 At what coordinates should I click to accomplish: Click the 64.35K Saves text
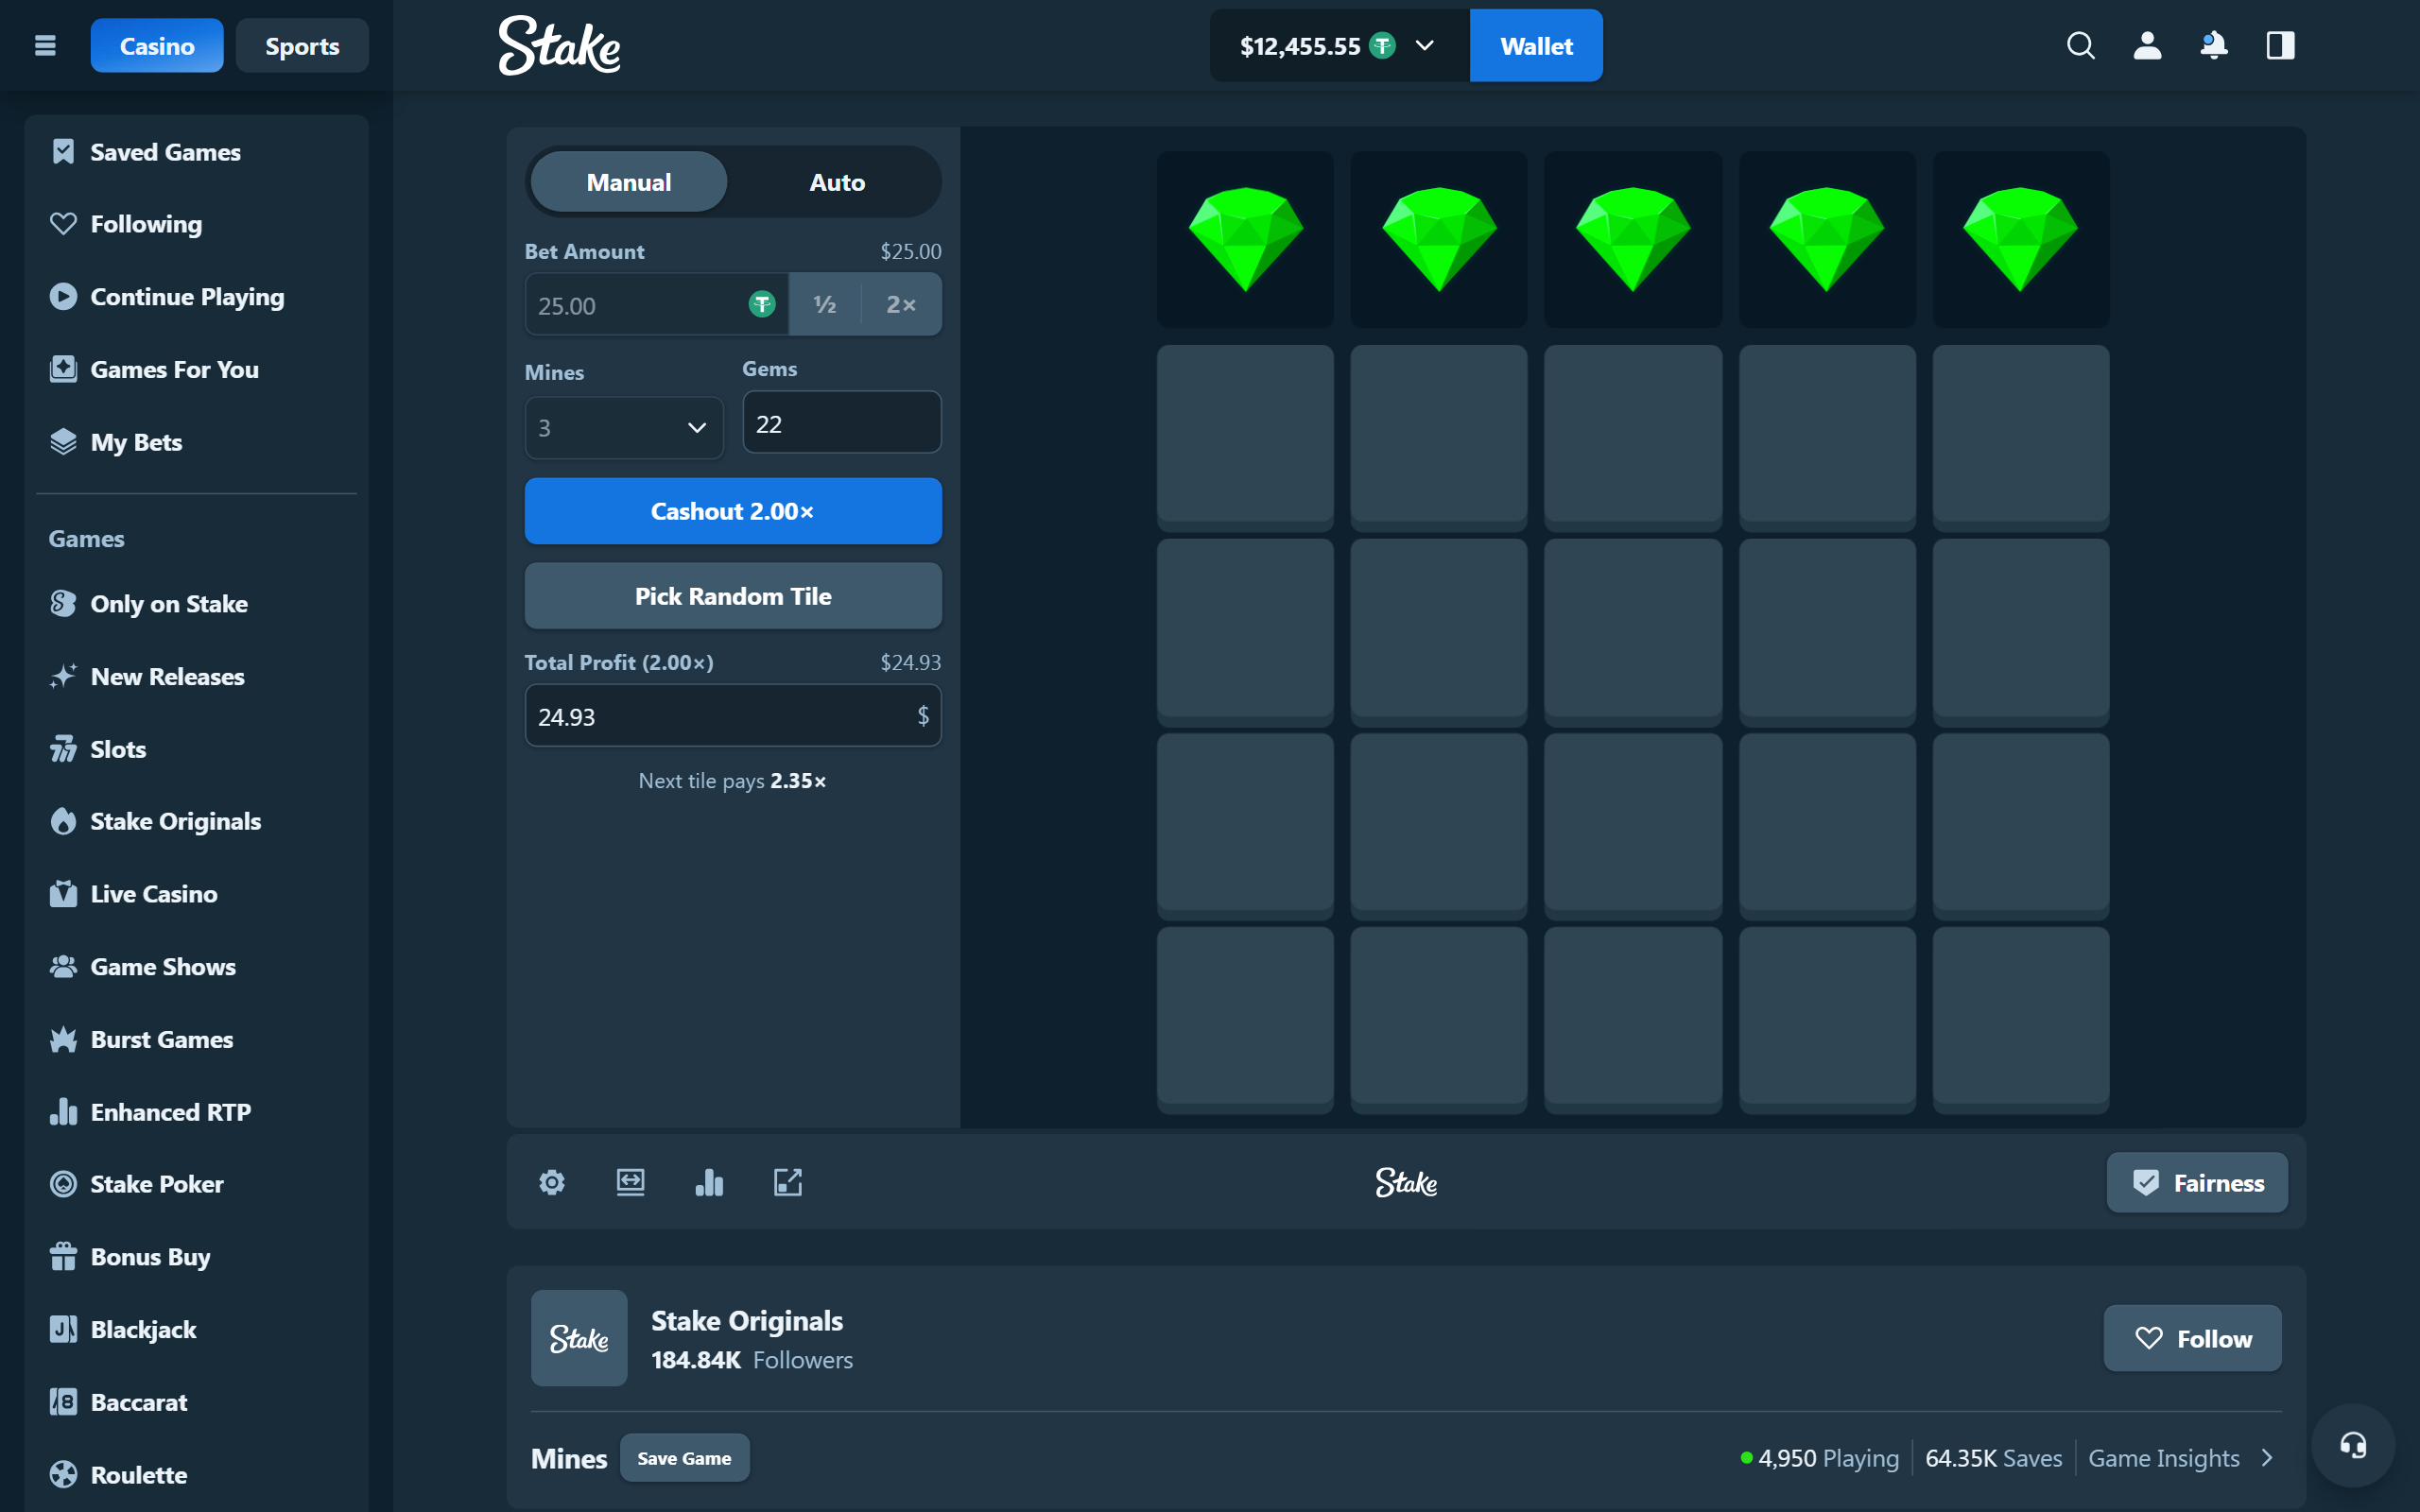(x=1993, y=1458)
